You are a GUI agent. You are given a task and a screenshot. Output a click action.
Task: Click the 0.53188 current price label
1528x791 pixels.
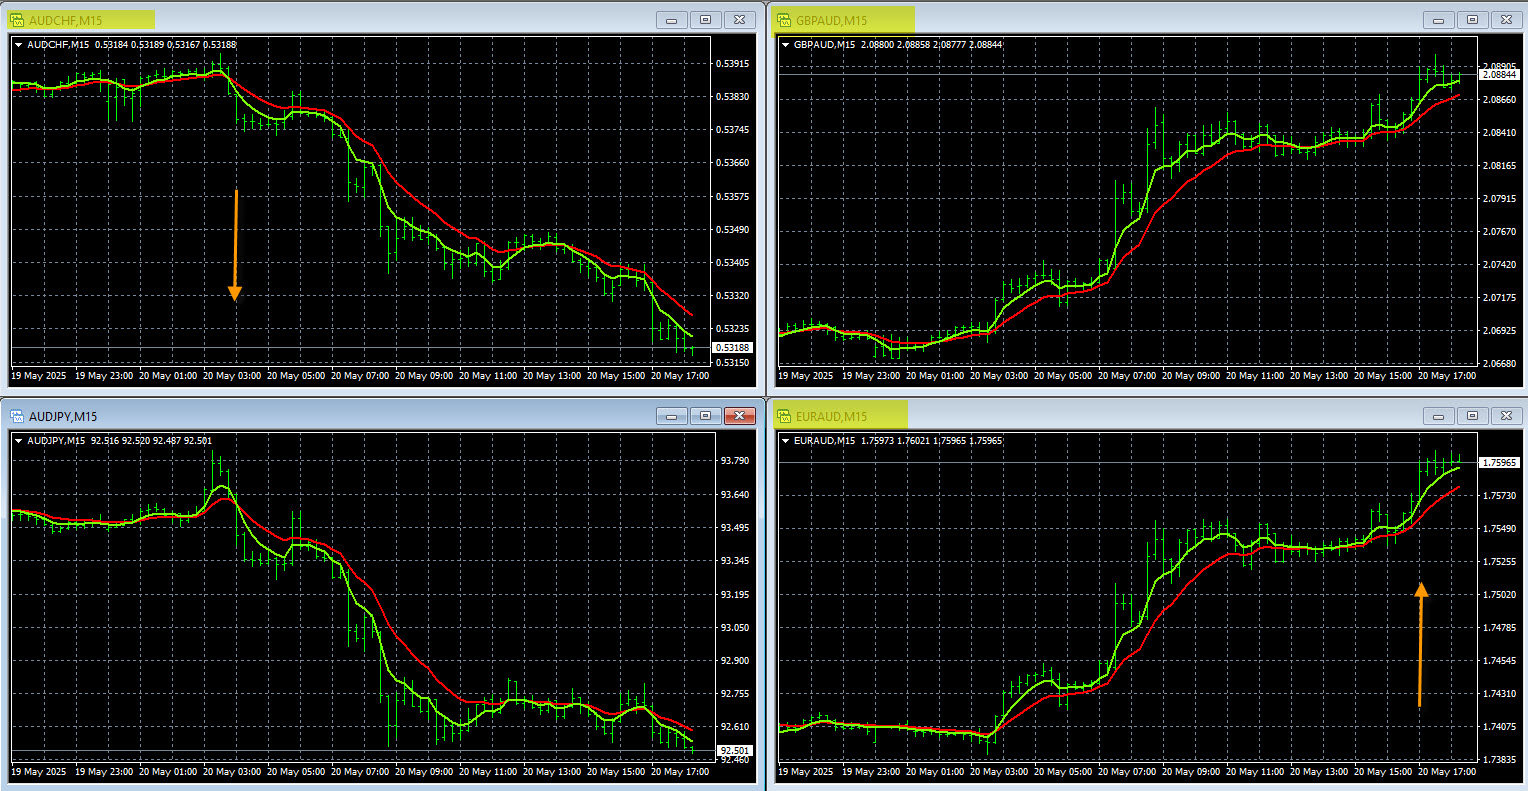732,348
